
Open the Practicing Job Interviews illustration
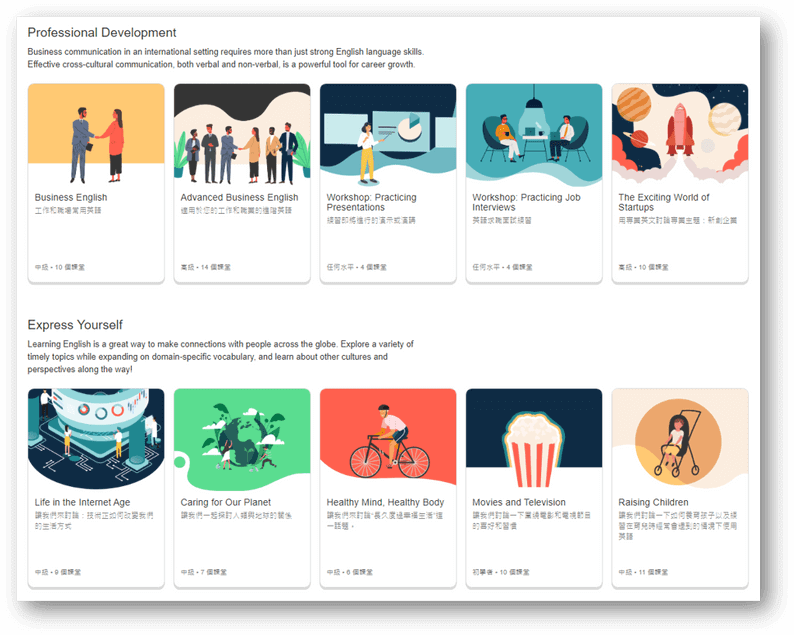(534, 135)
